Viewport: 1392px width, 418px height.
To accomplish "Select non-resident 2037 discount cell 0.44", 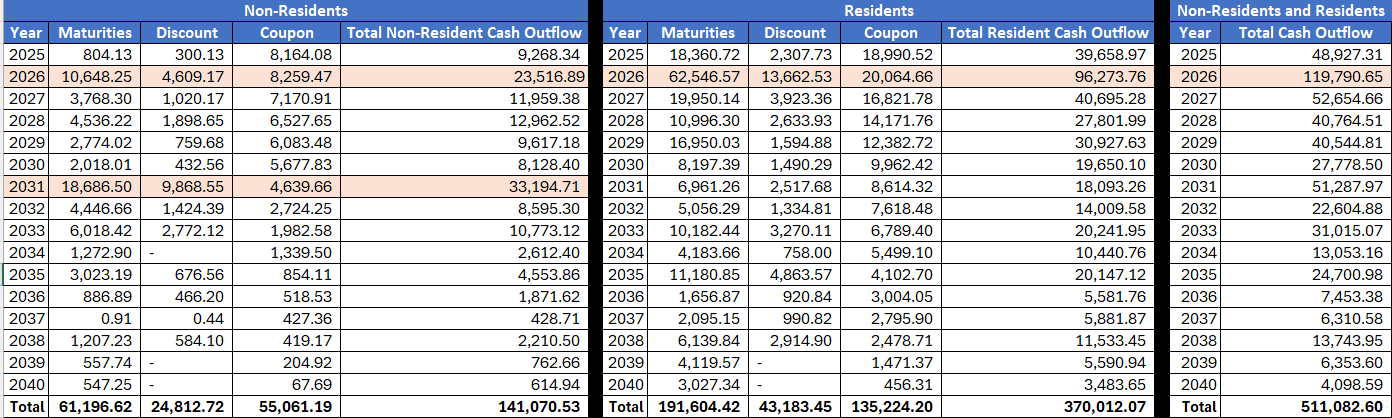I will (186, 318).
